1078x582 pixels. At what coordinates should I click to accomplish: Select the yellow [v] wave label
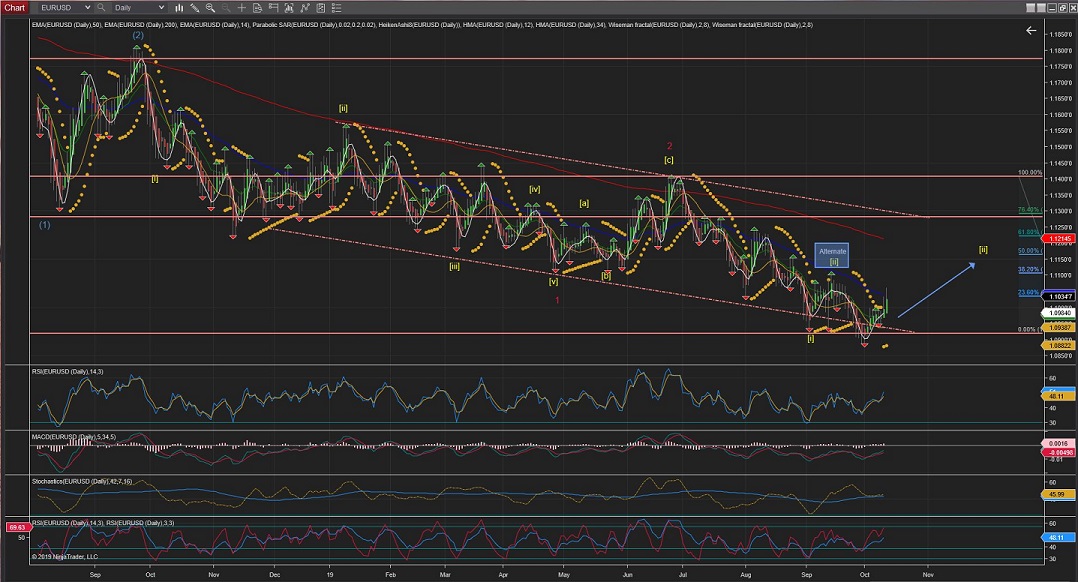coord(553,282)
